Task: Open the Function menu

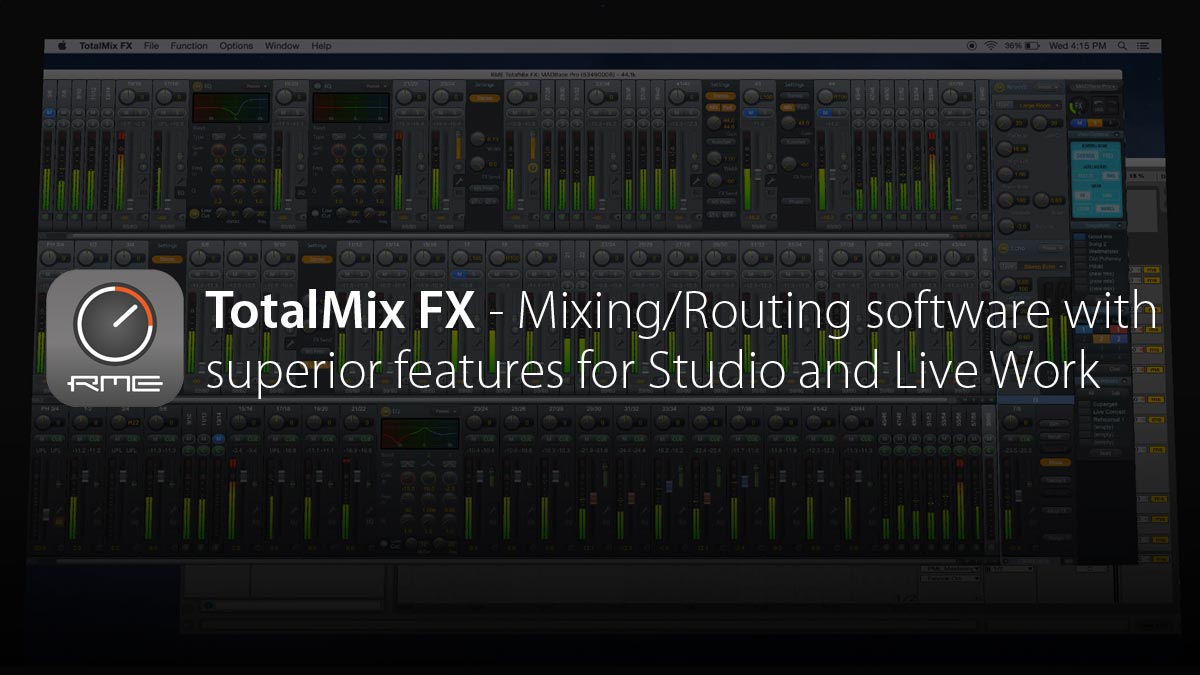Action: tap(189, 46)
